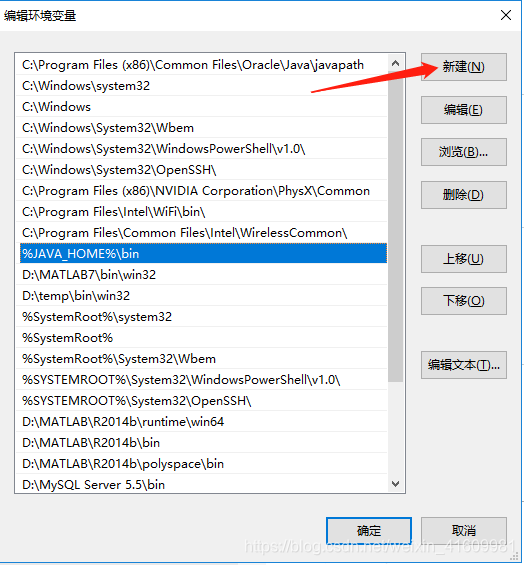Confirm with the 确定 button
The height and width of the screenshot is (565, 524).
369,531
